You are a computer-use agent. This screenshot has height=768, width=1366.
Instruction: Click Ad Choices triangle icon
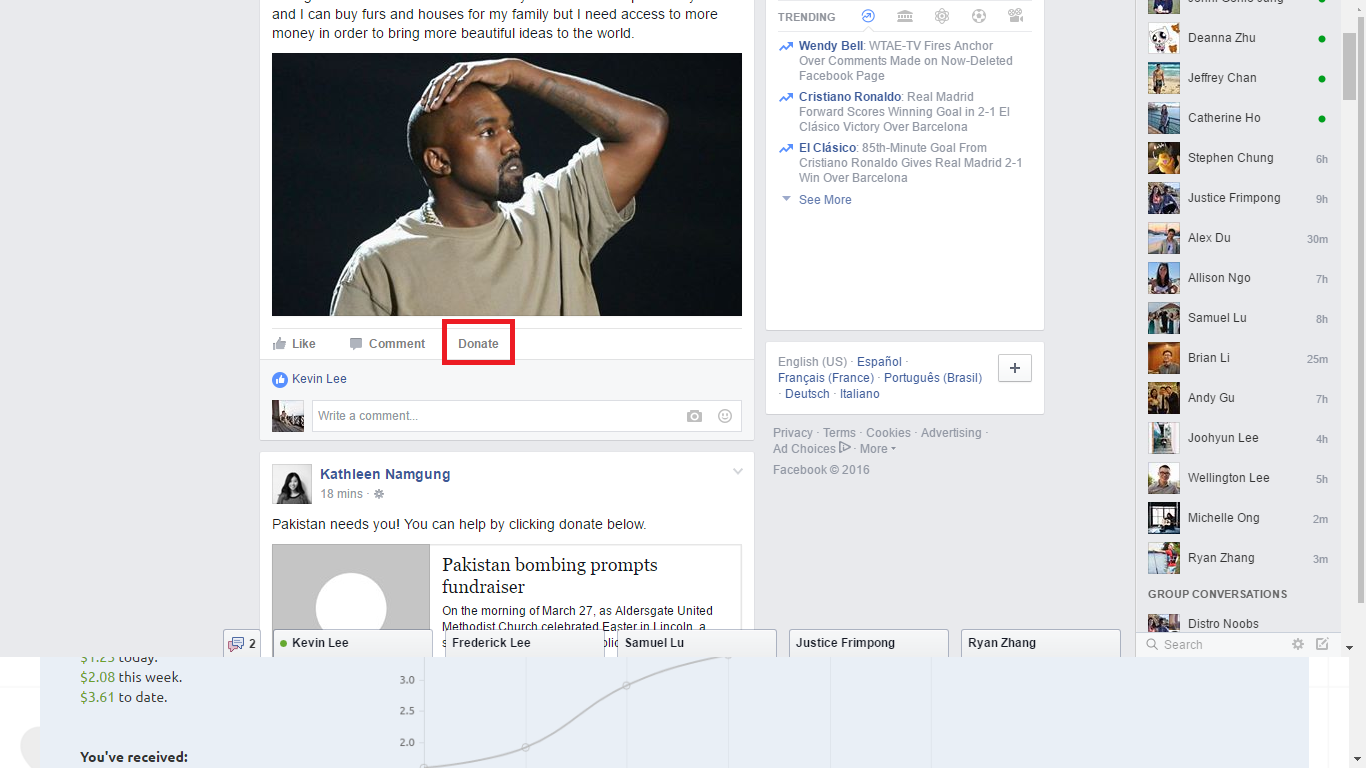click(845, 448)
